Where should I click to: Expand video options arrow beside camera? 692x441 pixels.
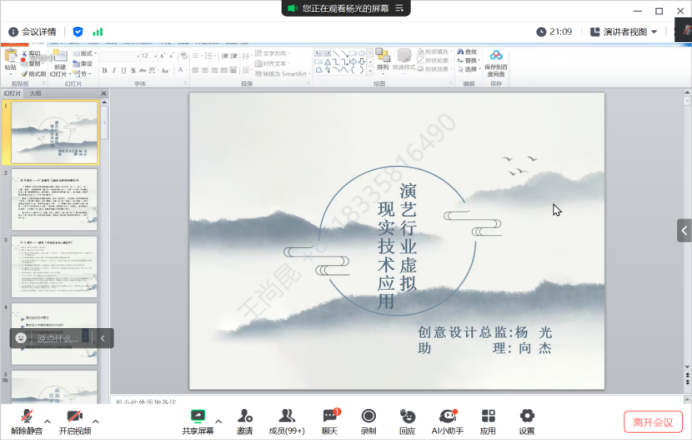coord(96,420)
